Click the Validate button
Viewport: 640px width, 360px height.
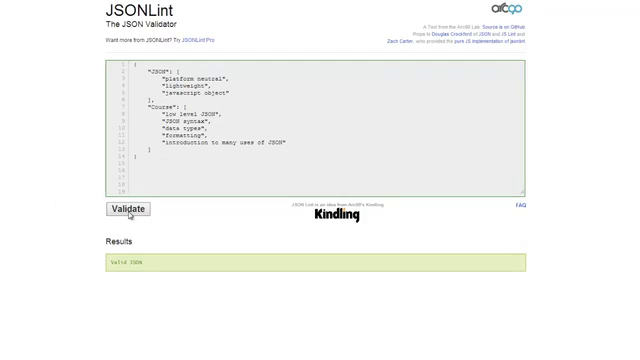(128, 209)
